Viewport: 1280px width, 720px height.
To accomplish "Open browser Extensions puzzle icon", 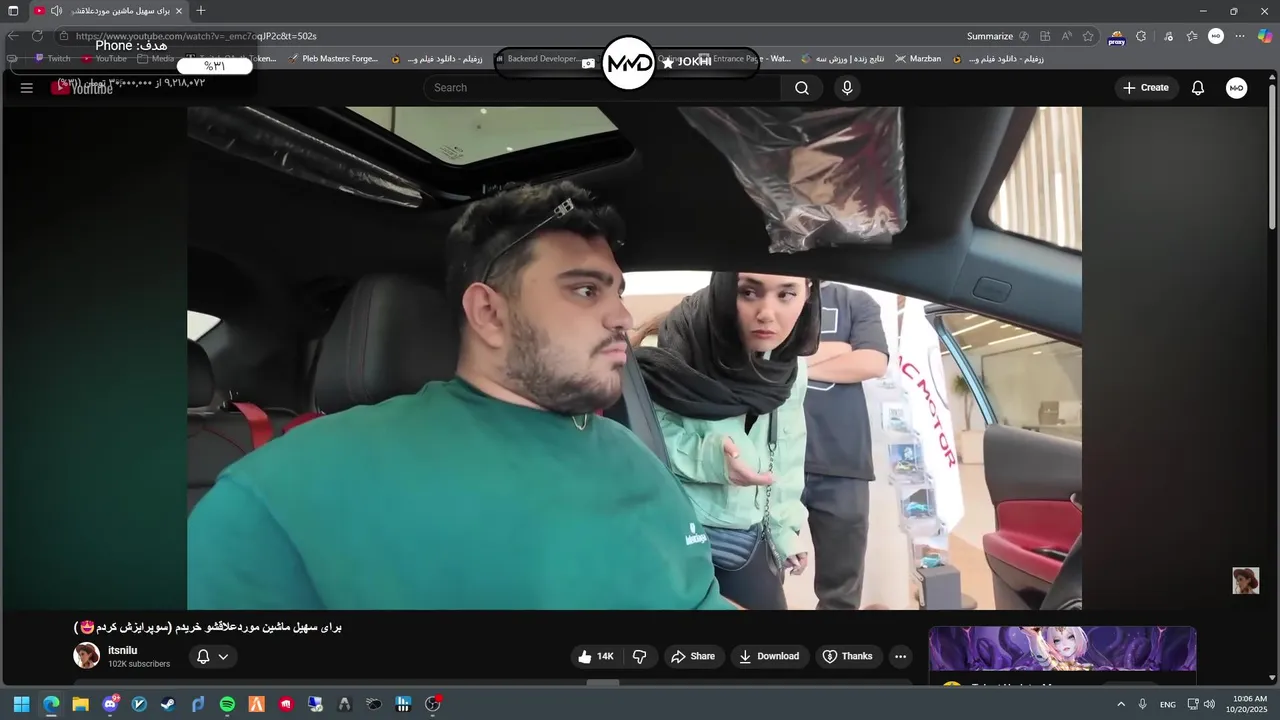I will coord(1141,36).
